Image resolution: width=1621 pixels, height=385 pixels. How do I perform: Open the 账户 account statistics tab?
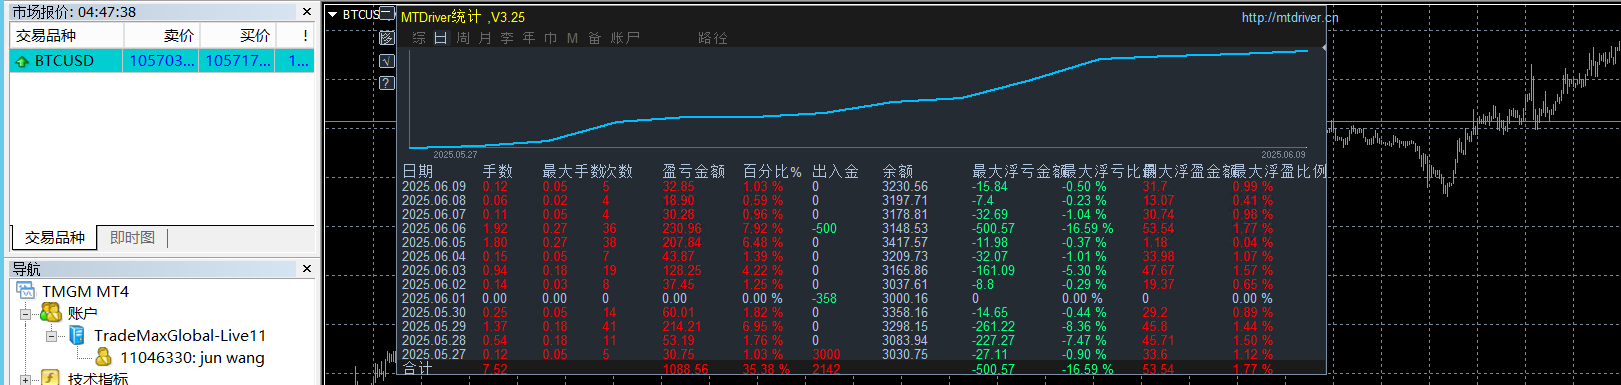625,38
